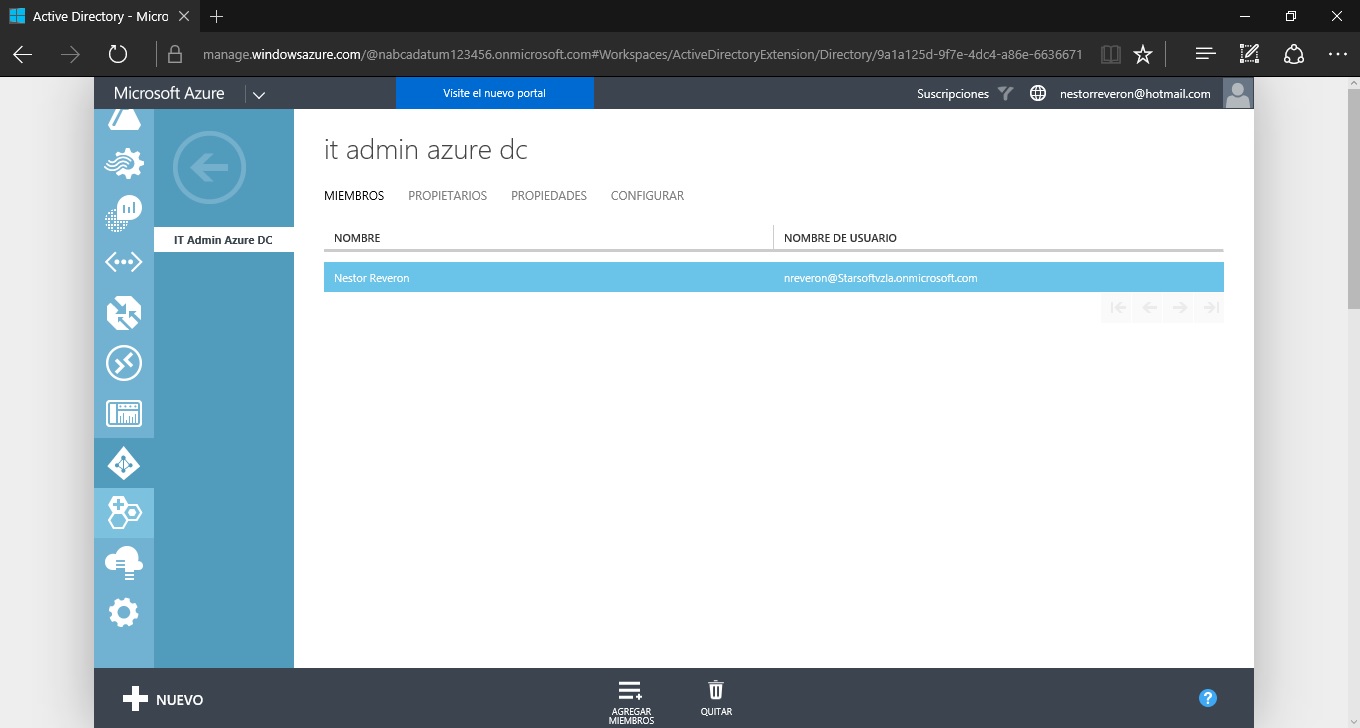The height and width of the screenshot is (728, 1360).
Task: Open the account menu nestorreveron@hotmail.com
Action: [1135, 94]
